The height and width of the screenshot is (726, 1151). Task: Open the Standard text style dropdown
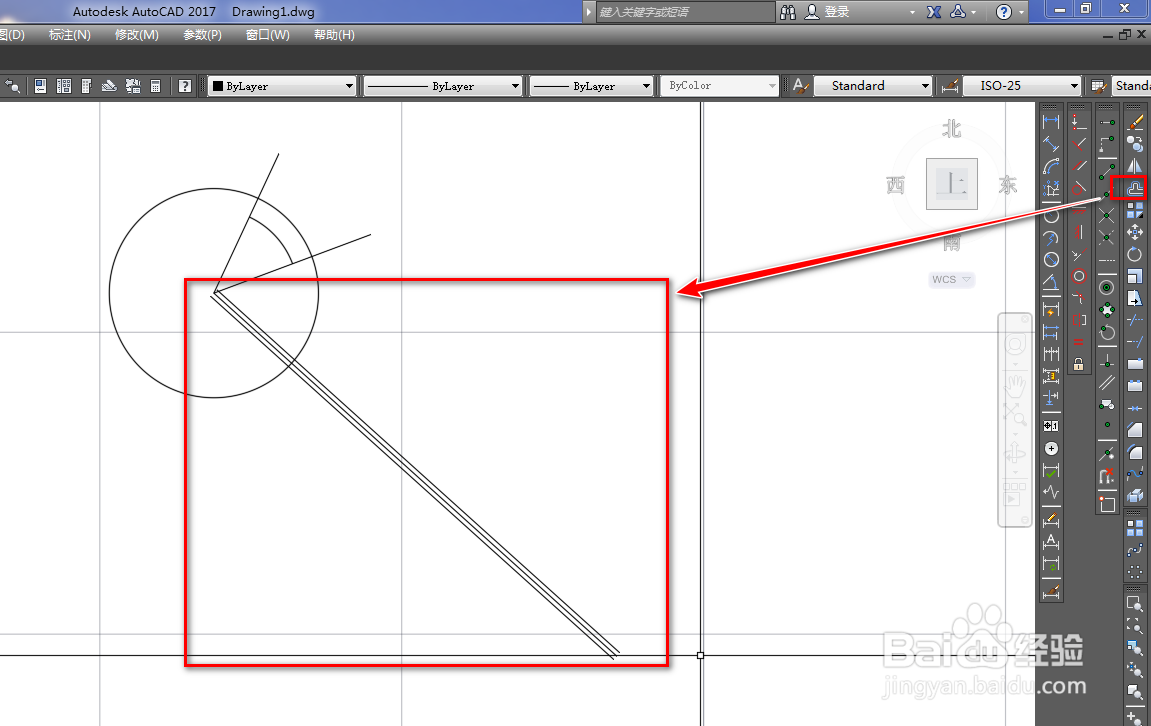874,86
